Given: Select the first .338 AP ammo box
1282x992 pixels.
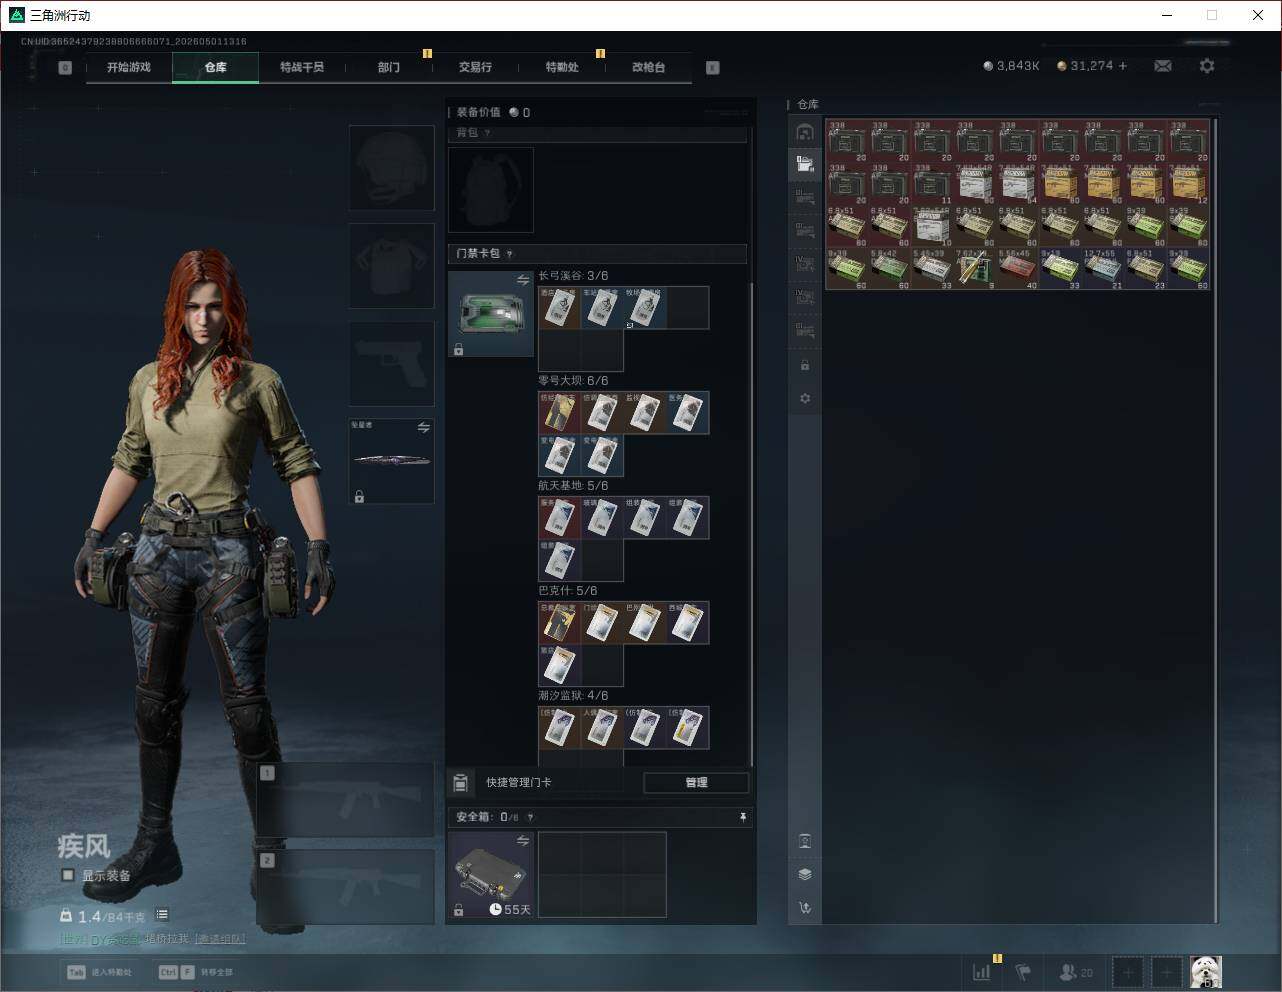Looking at the screenshot, I should tap(847, 141).
